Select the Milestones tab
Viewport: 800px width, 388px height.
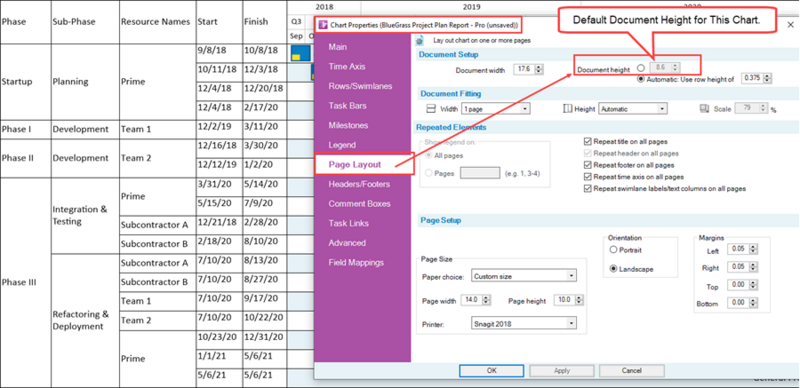(x=348, y=125)
